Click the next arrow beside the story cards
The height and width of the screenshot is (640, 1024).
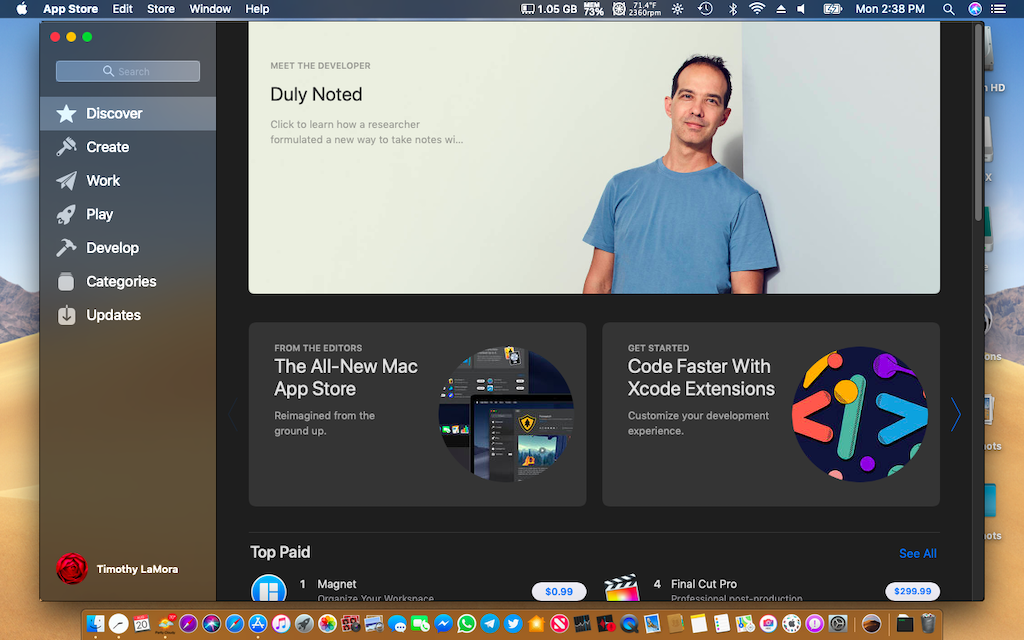(x=955, y=414)
